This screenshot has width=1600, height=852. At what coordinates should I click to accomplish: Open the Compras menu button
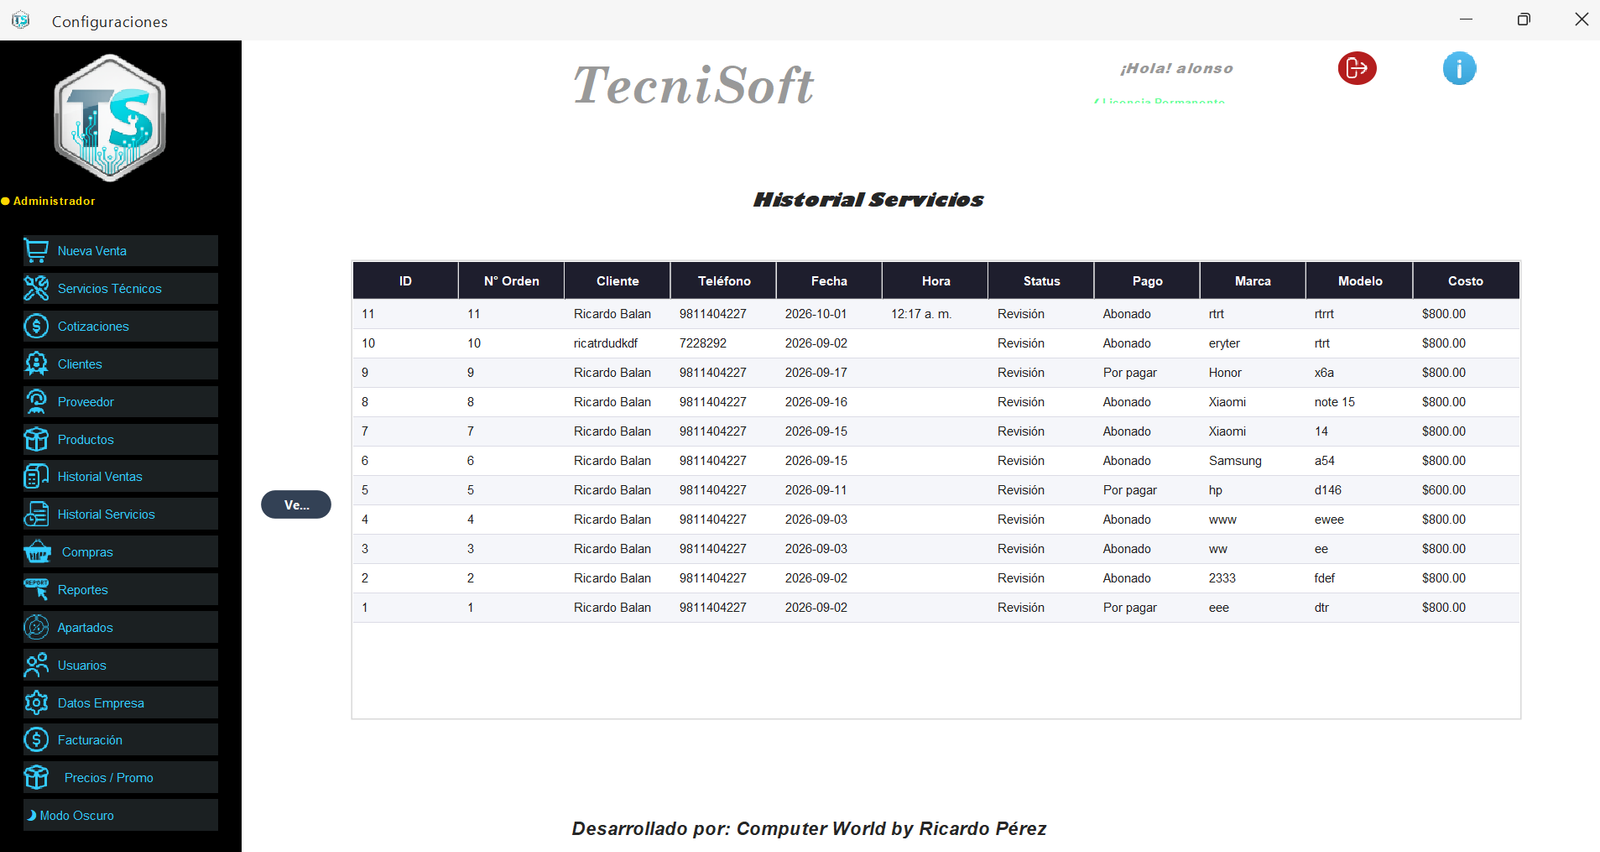[121, 552]
